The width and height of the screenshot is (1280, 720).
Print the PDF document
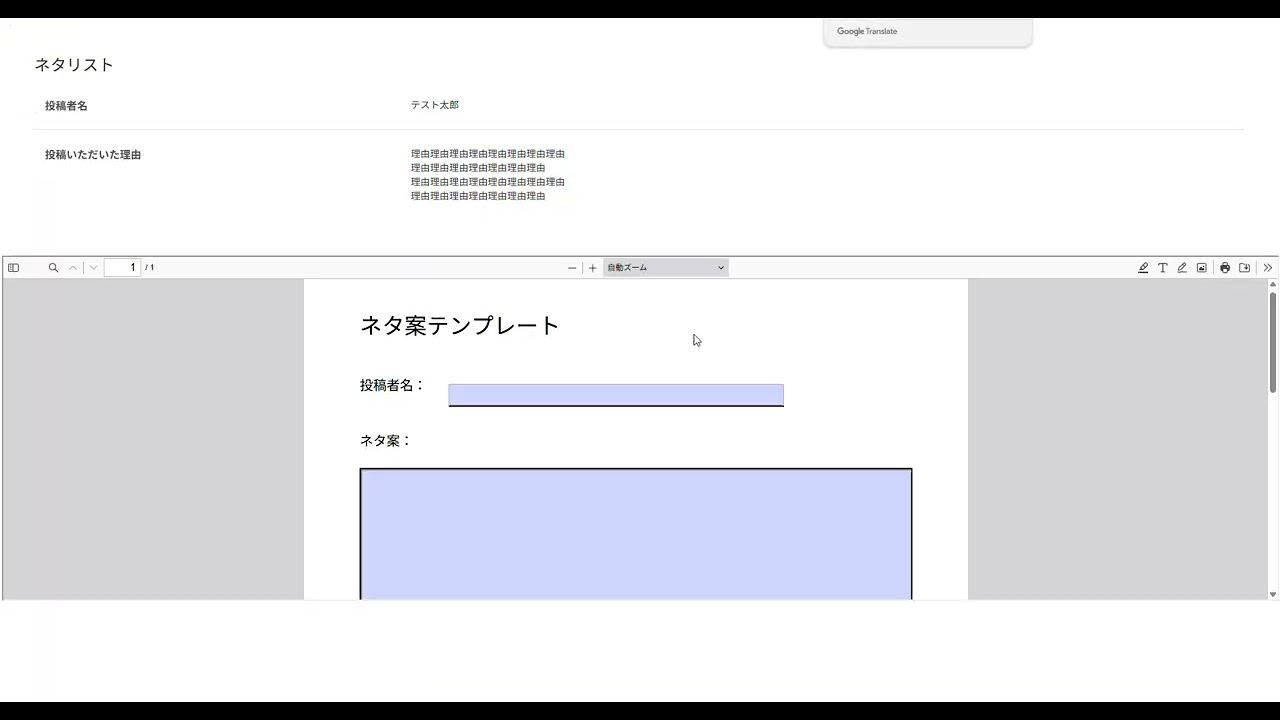tap(1225, 268)
